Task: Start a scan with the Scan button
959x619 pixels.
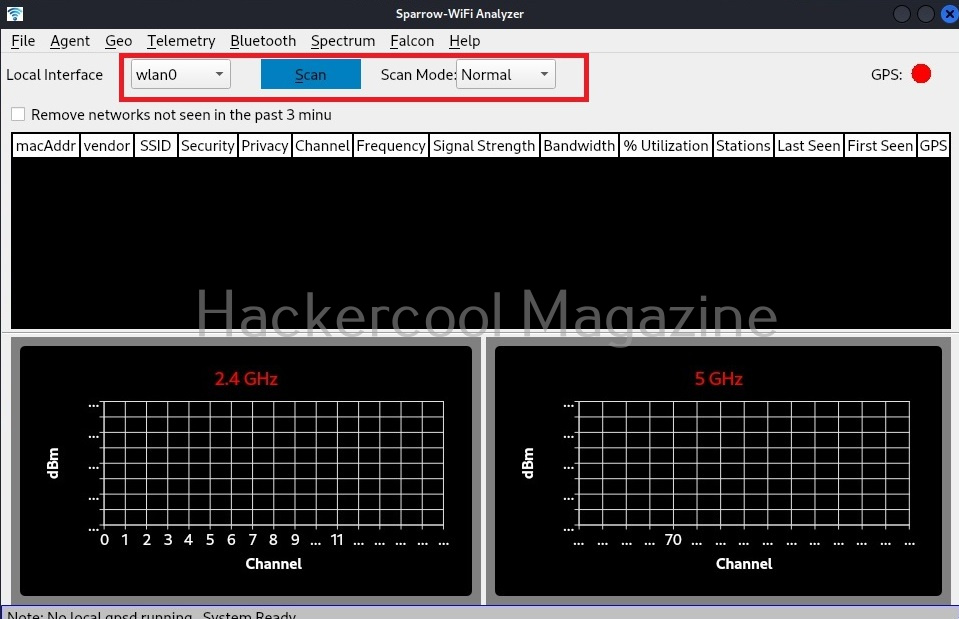Action: 311,74
